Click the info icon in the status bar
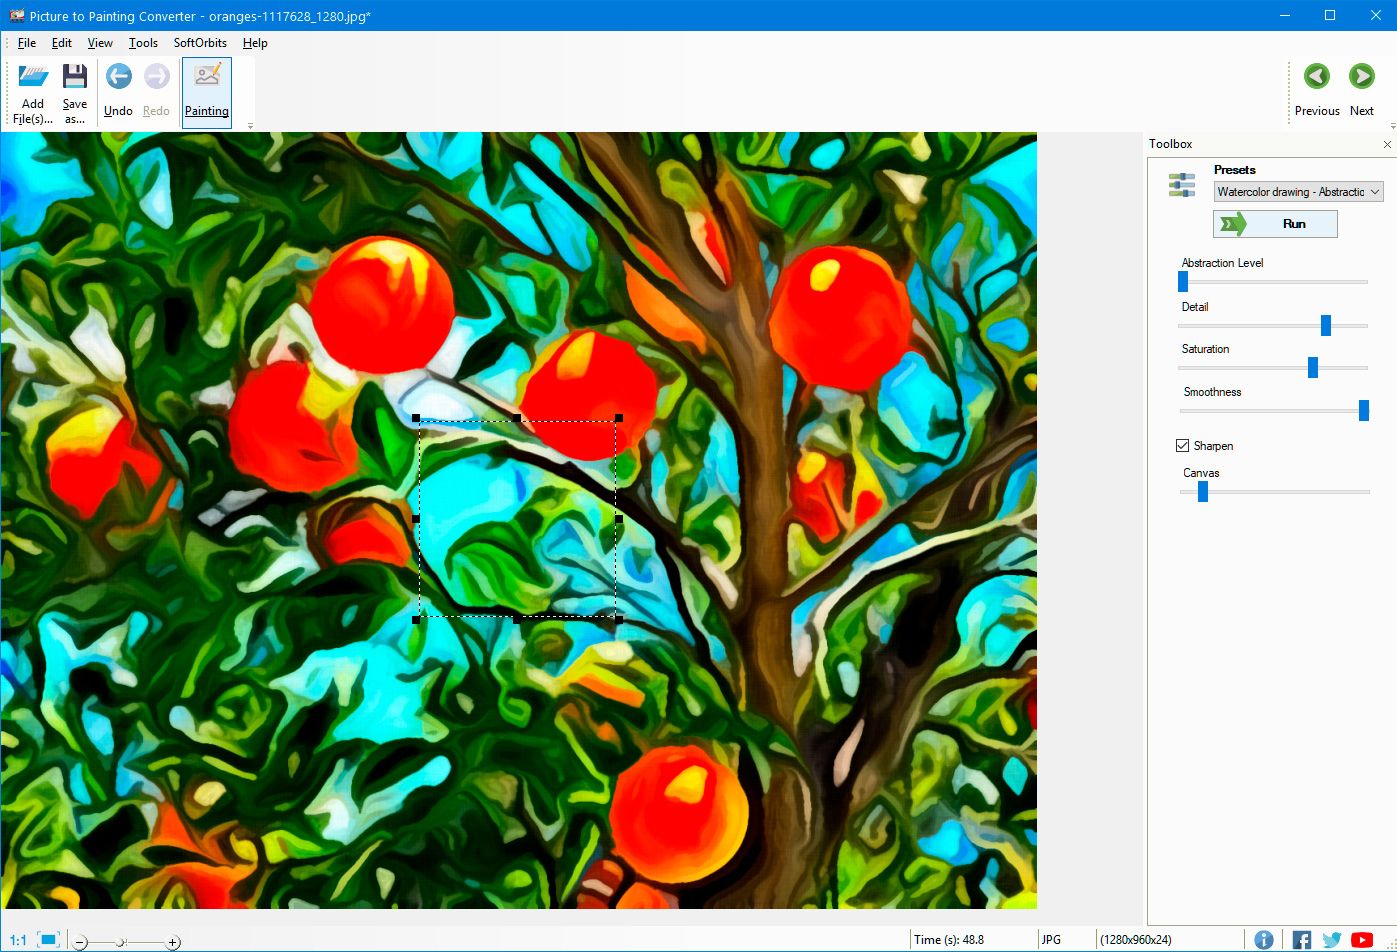Image resolution: width=1397 pixels, height=952 pixels. tap(1264, 939)
